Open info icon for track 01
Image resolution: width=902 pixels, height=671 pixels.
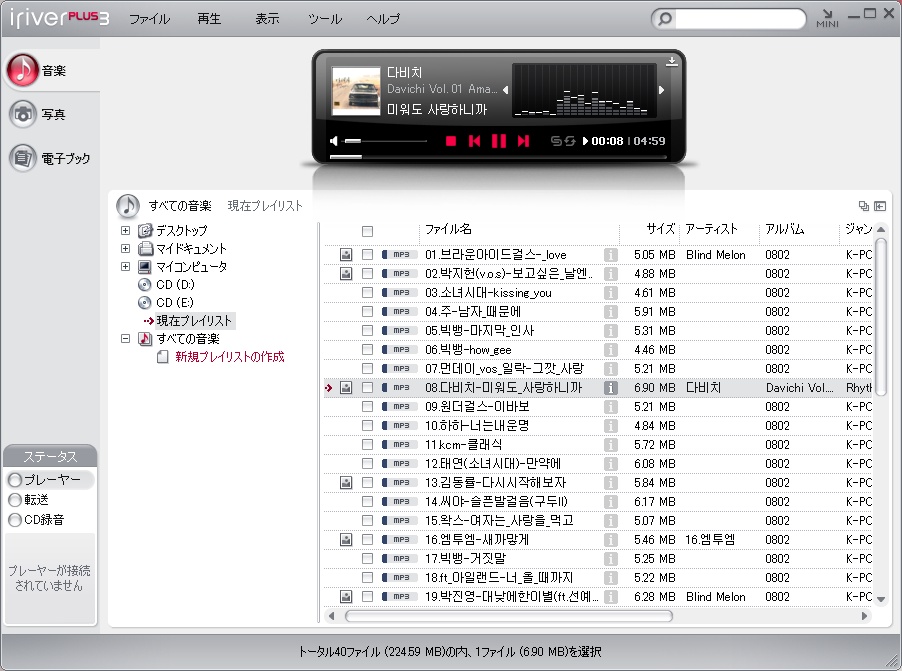point(610,254)
